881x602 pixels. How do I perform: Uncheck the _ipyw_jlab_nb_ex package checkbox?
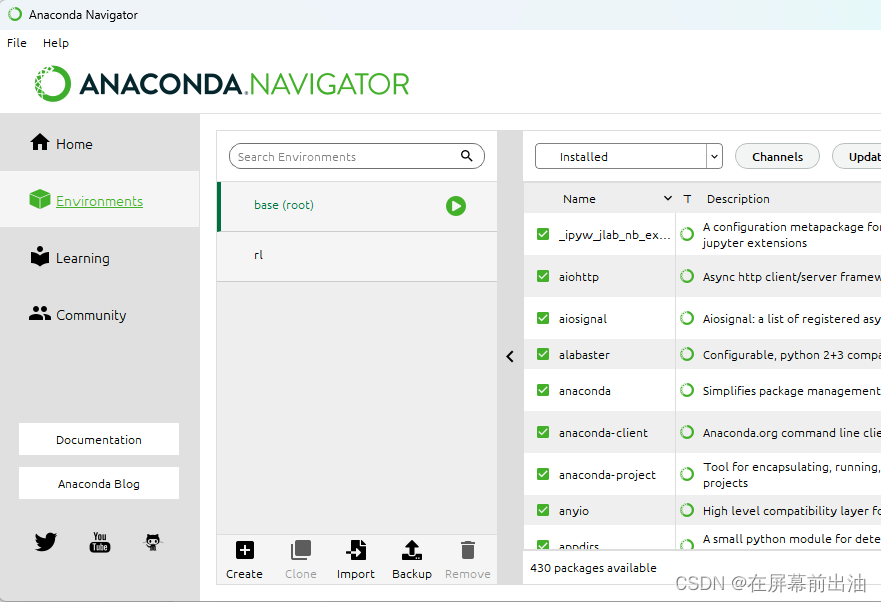click(x=543, y=234)
